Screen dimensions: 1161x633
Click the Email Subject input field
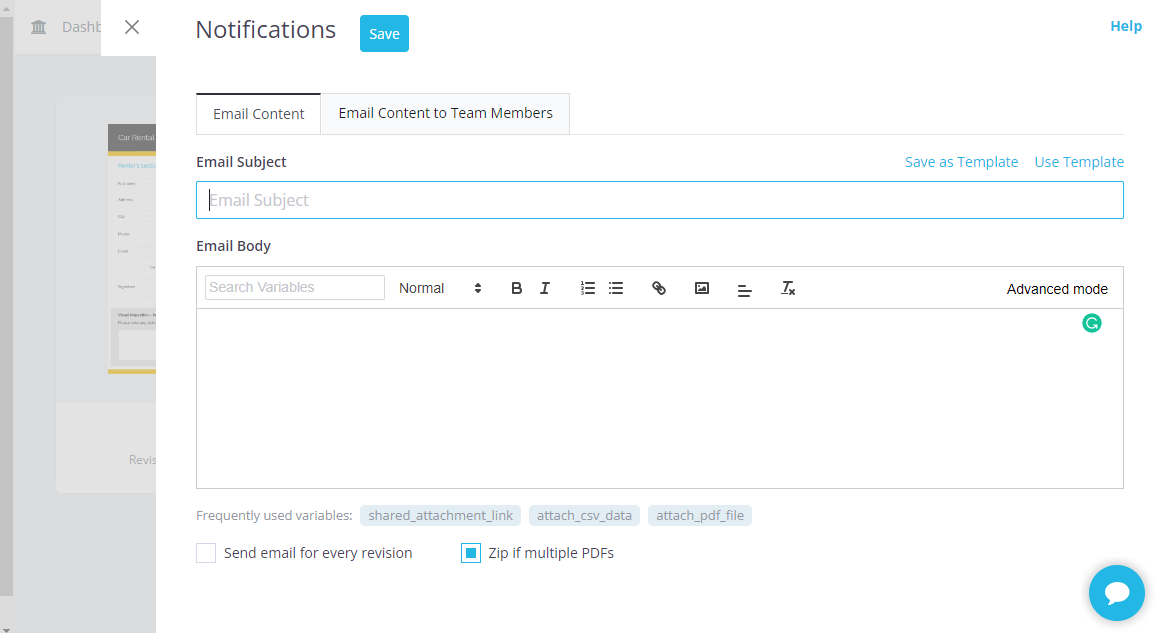pyautogui.click(x=659, y=200)
